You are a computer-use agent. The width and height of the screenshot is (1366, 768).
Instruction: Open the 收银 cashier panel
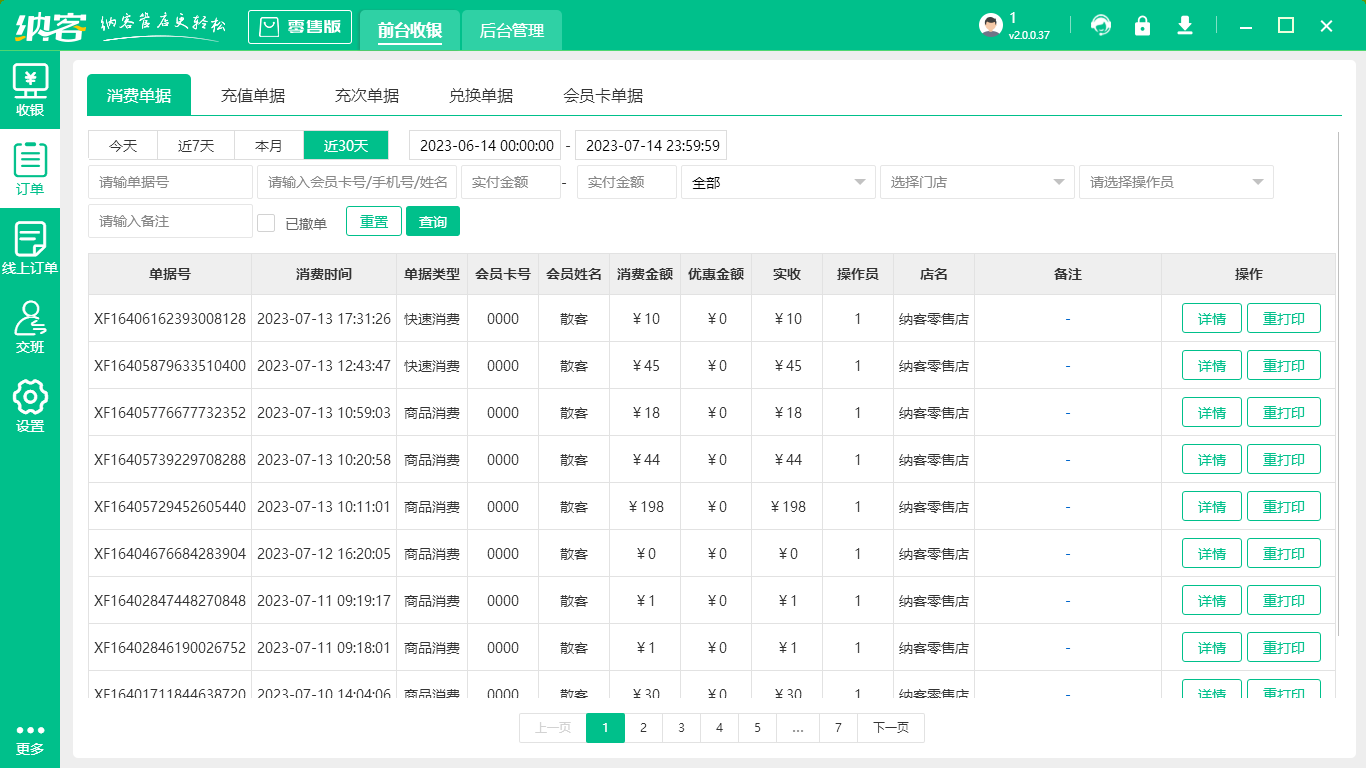click(31, 90)
